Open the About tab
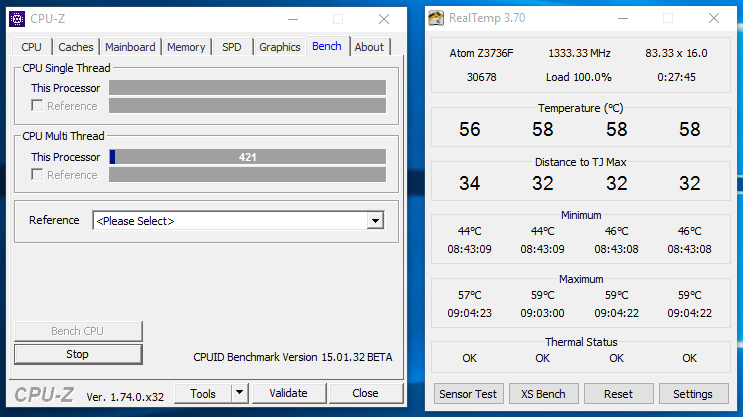This screenshot has width=743, height=417. pos(369,47)
